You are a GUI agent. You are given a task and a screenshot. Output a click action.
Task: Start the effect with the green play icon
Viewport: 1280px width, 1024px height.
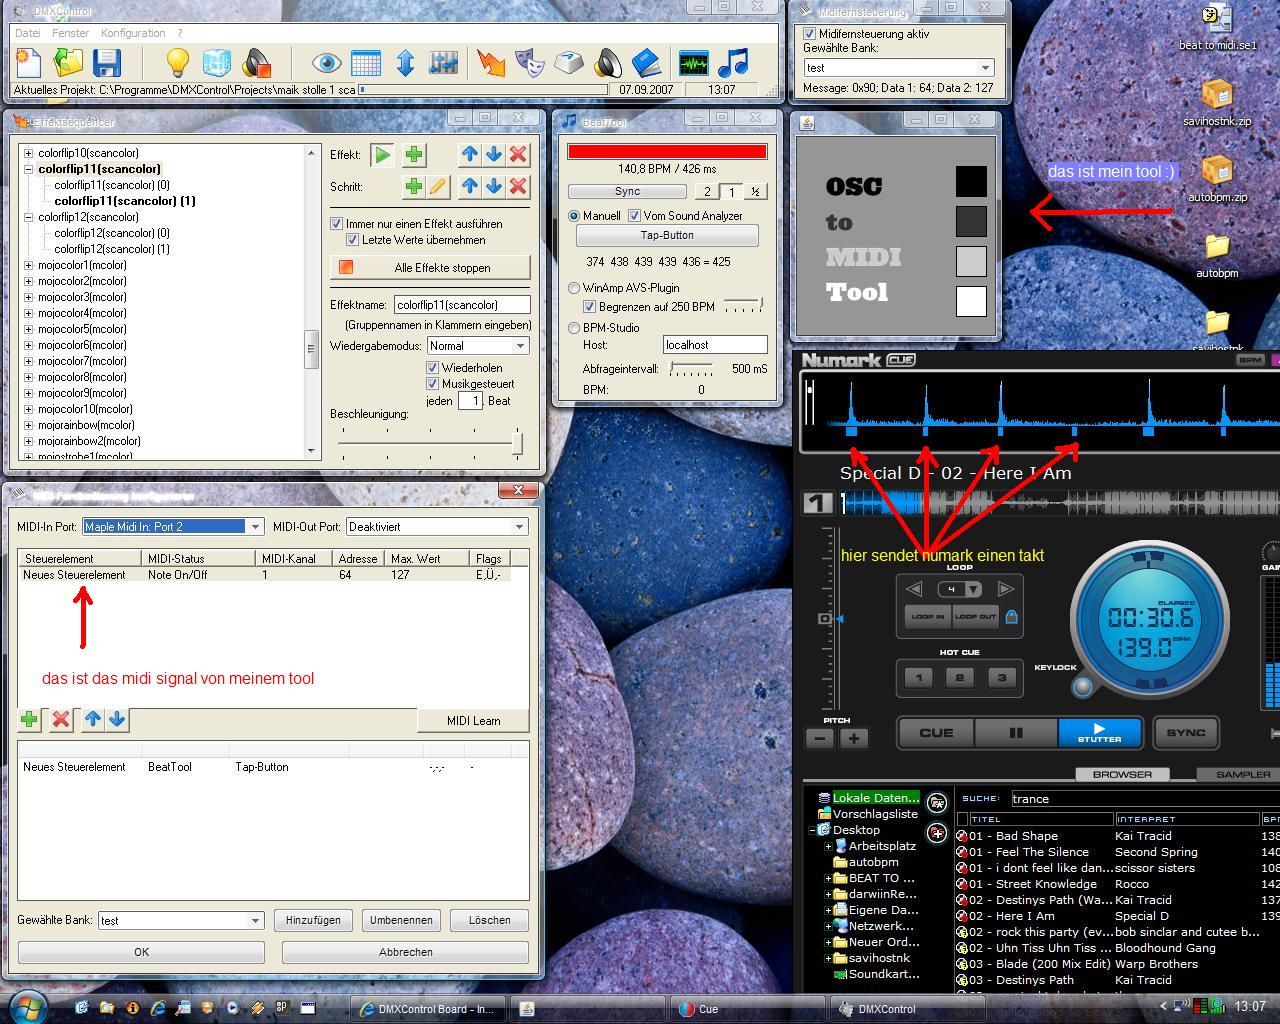(x=382, y=155)
